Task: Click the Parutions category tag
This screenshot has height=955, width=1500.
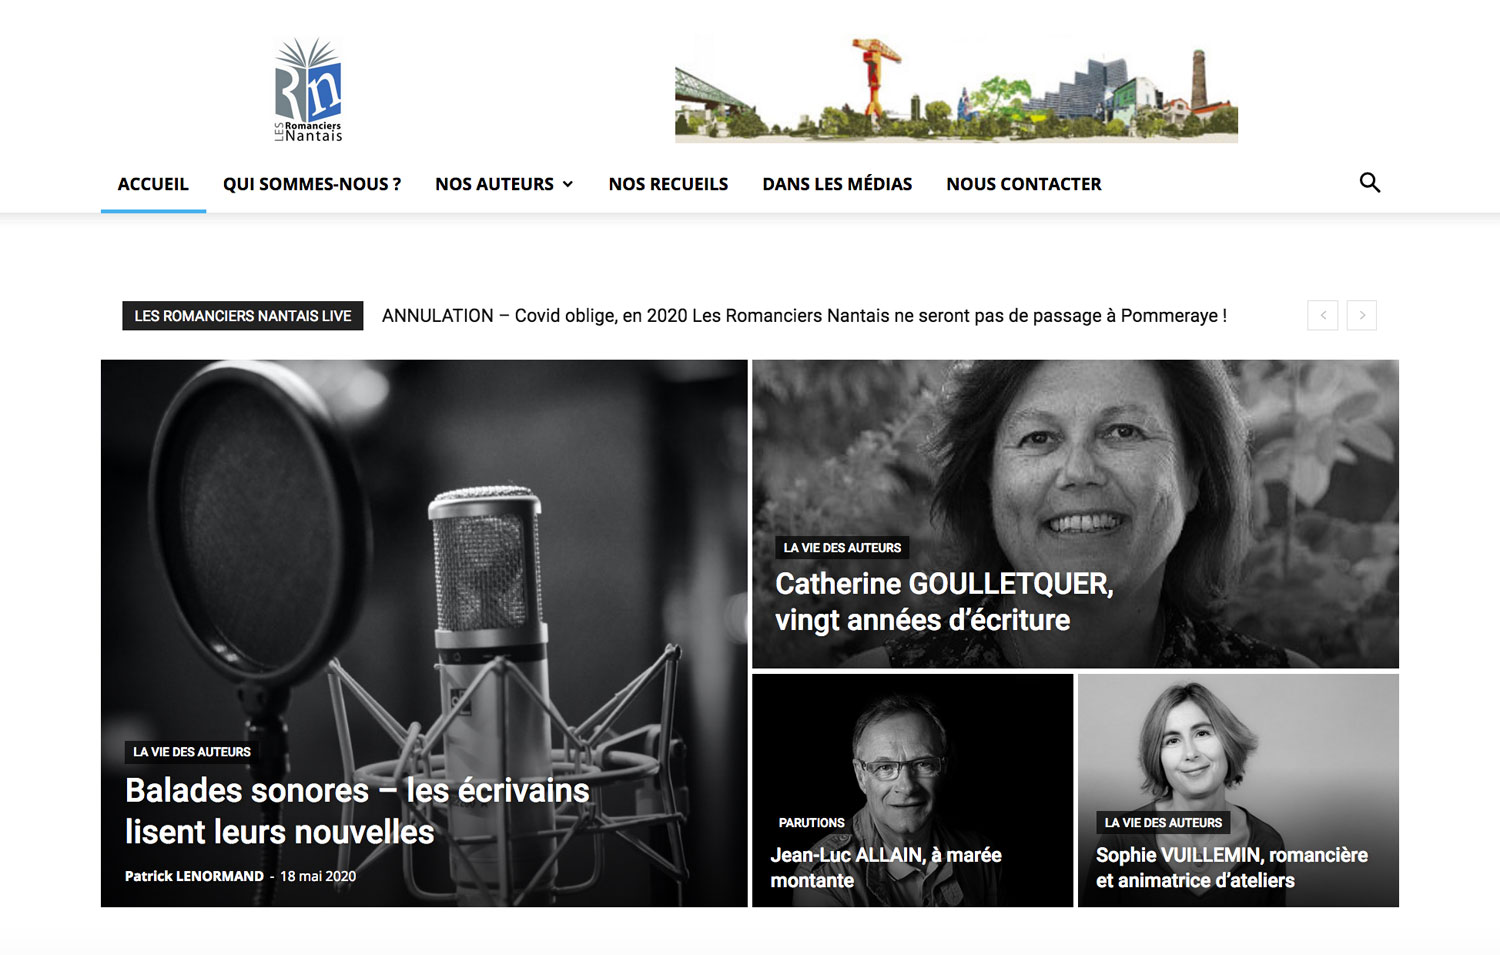Action: 811,823
